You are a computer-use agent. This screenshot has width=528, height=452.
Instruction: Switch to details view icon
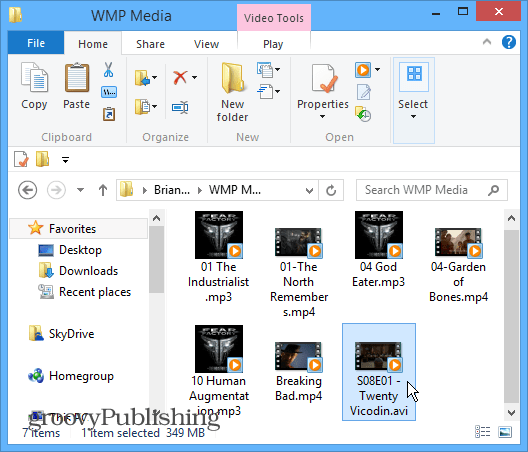pyautogui.click(x=483, y=432)
